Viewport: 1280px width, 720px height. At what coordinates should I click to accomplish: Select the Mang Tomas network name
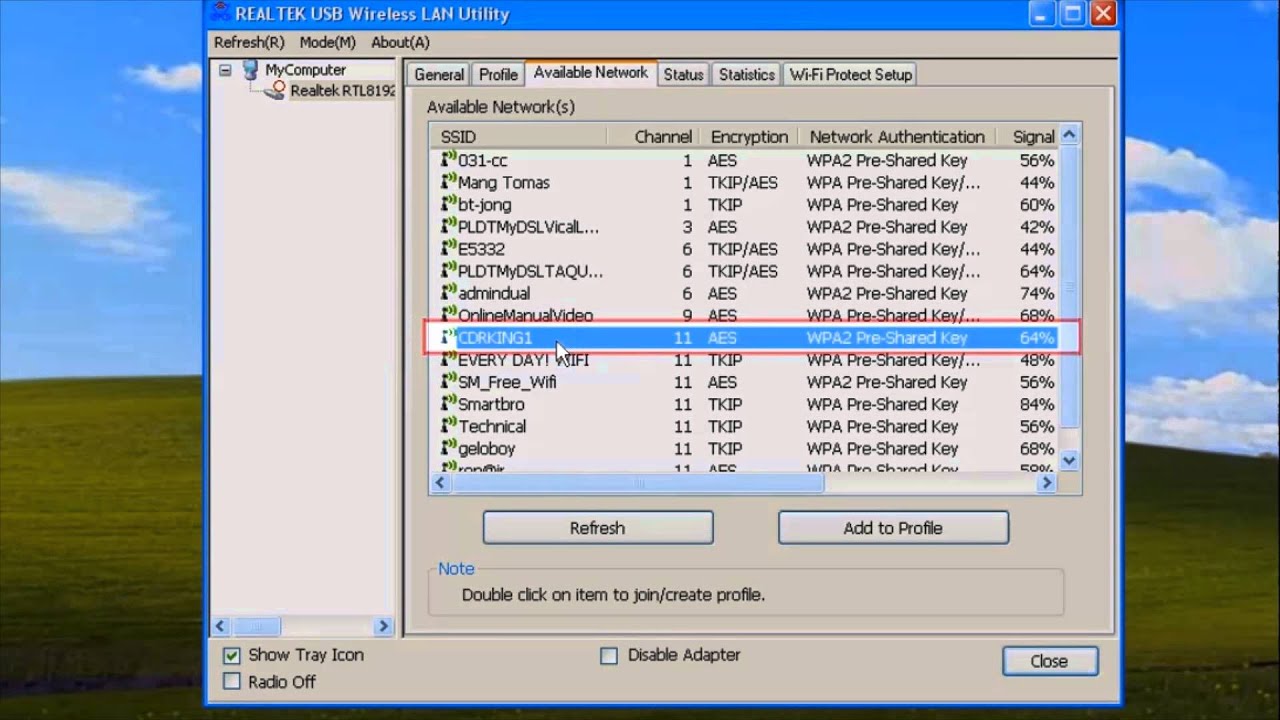click(504, 182)
